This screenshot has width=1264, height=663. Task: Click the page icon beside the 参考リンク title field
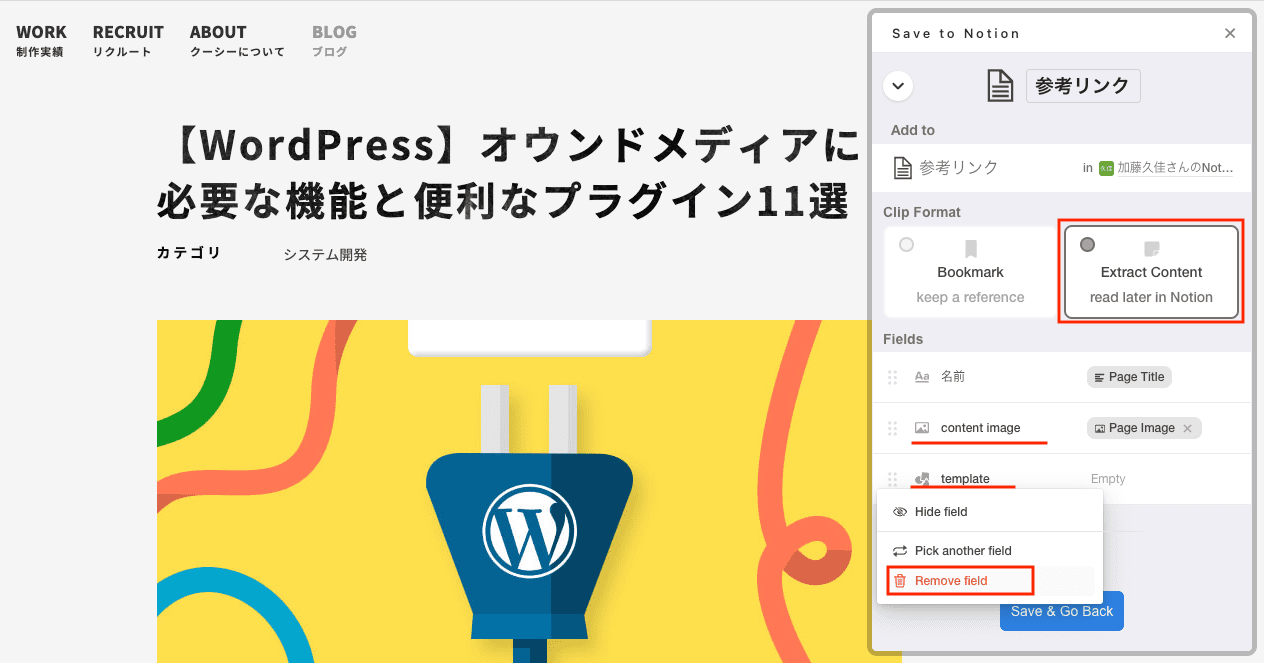1000,86
